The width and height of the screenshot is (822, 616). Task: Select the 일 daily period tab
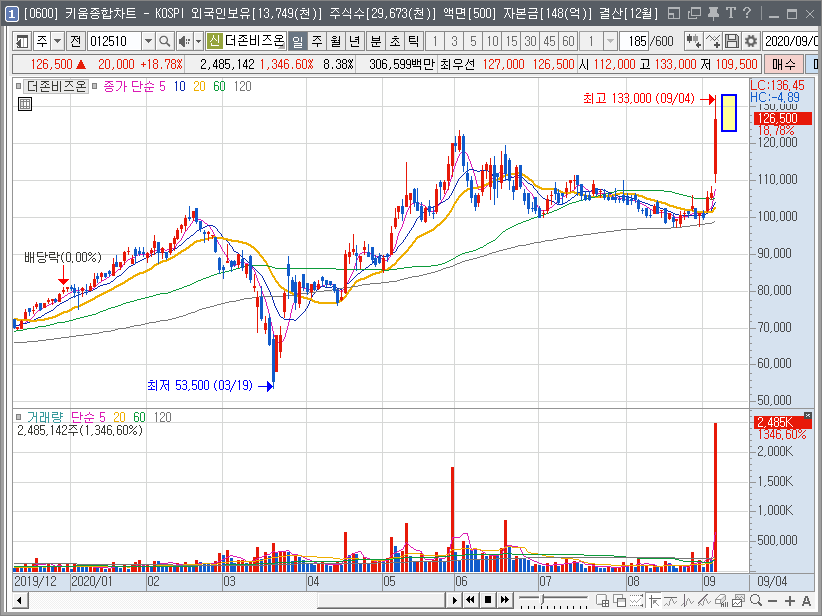click(298, 41)
